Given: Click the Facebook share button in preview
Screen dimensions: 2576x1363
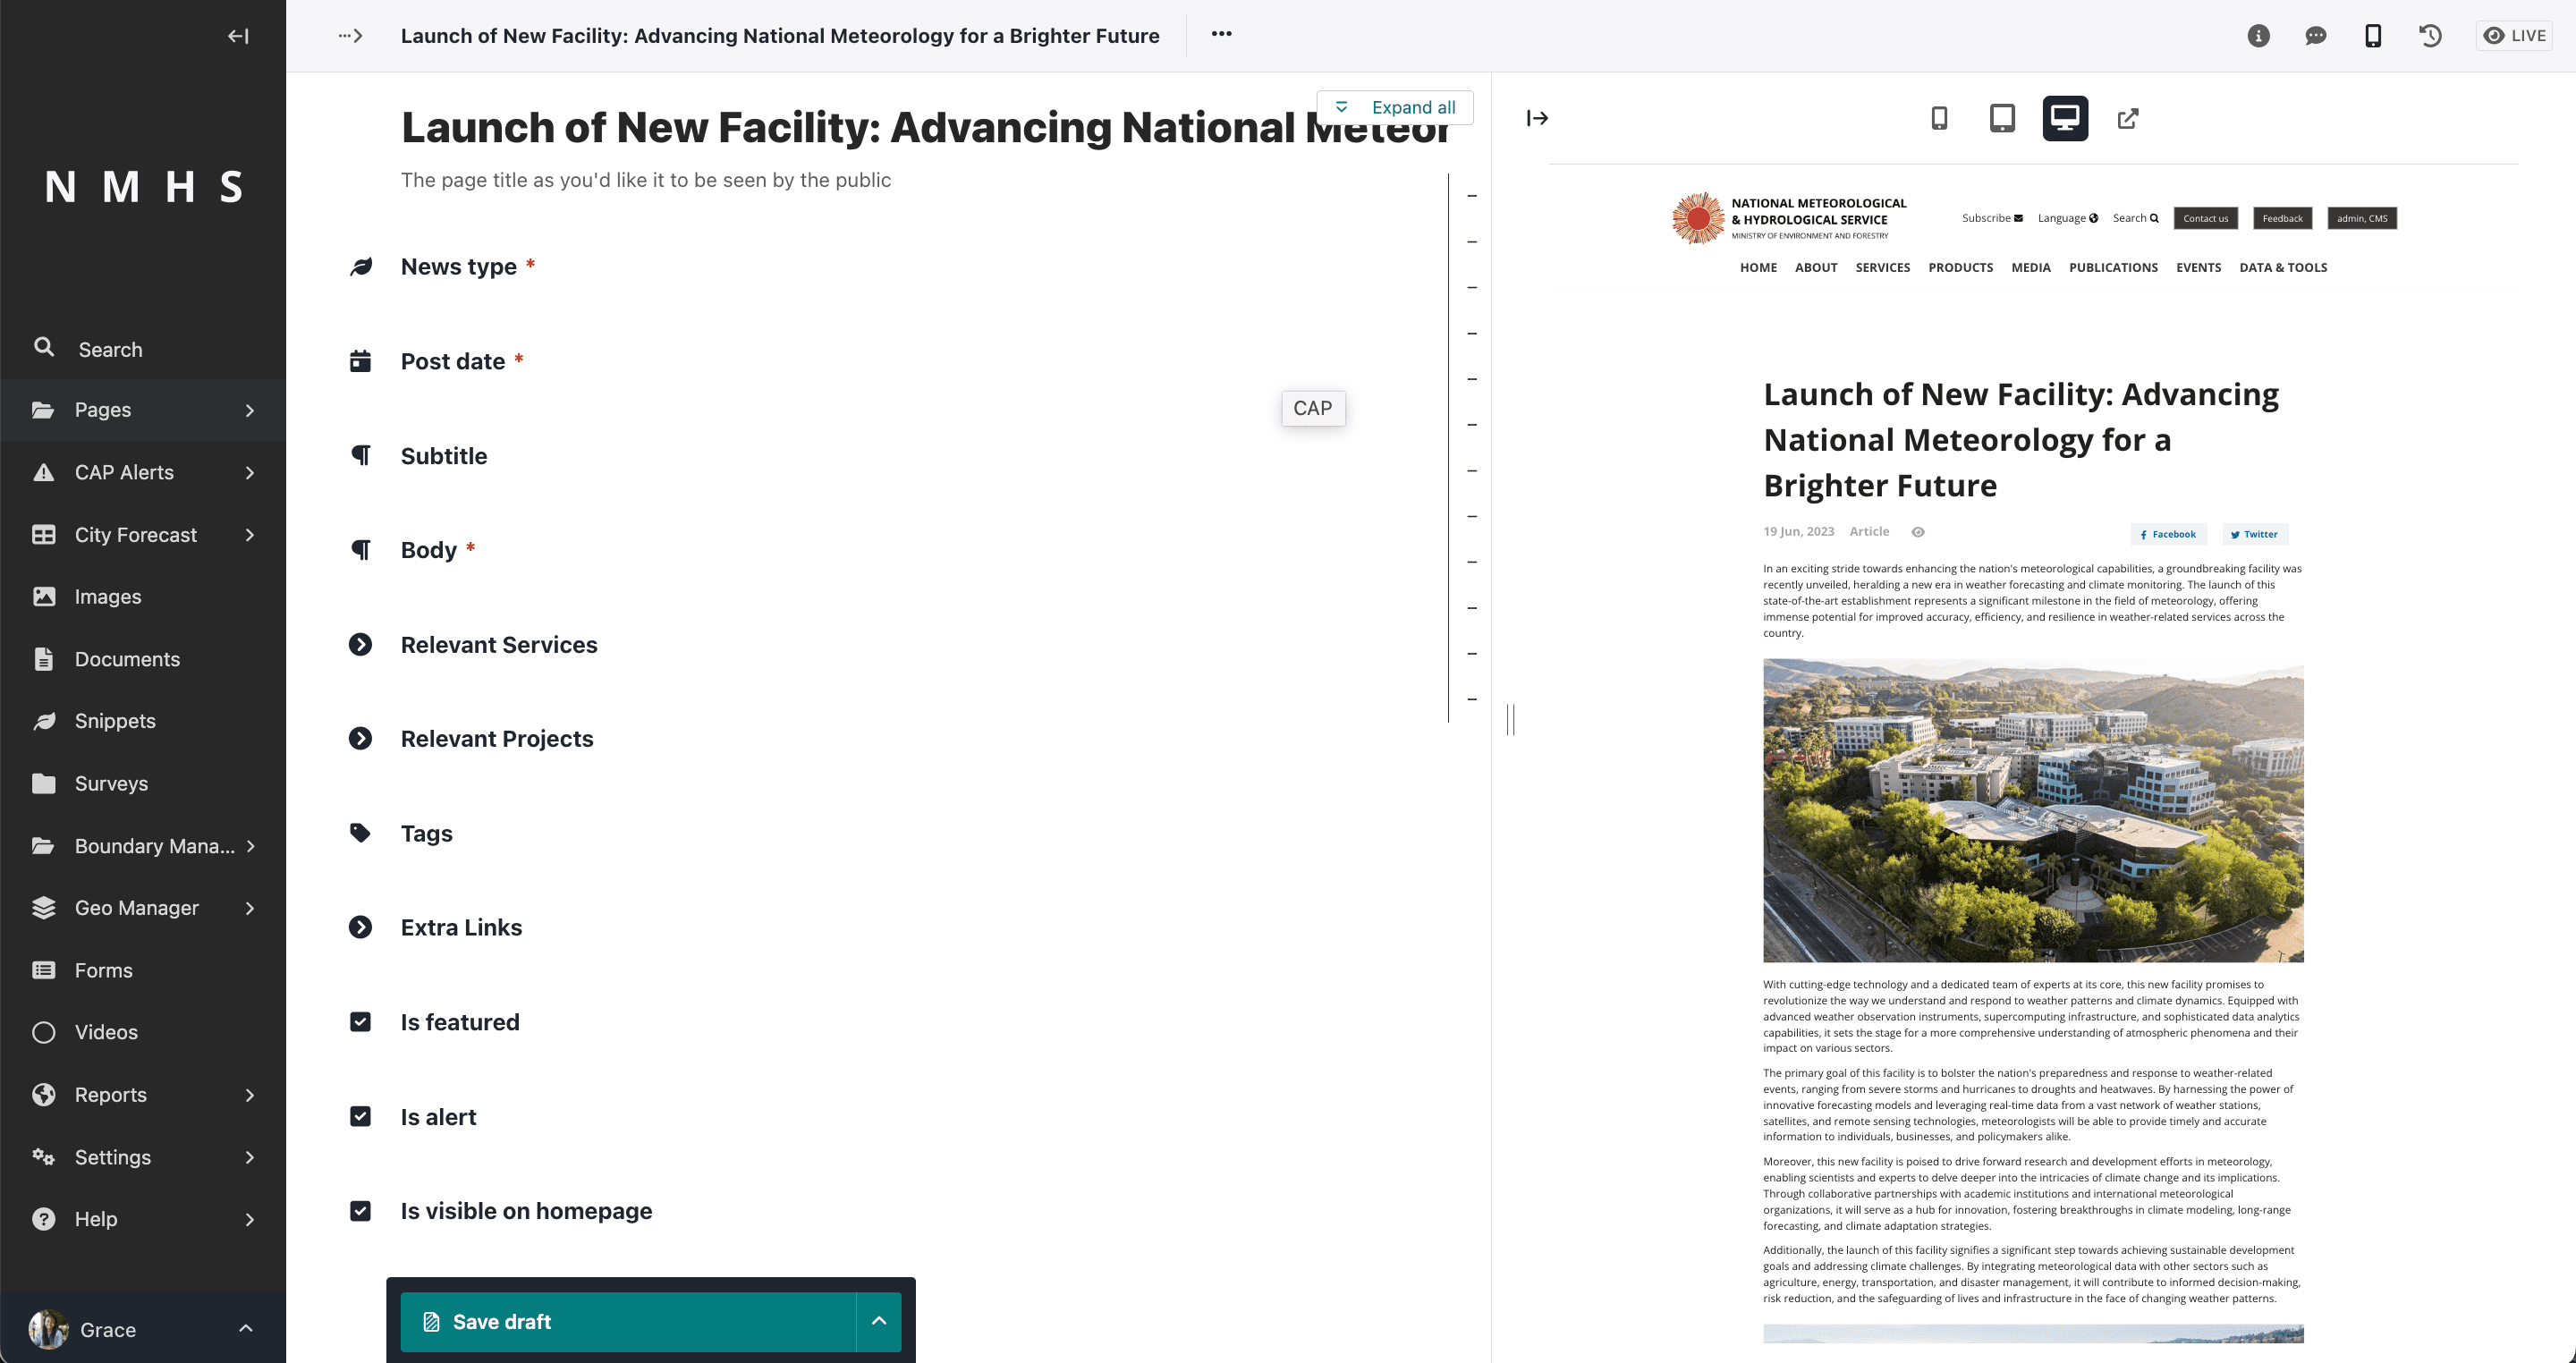Looking at the screenshot, I should coord(2168,534).
